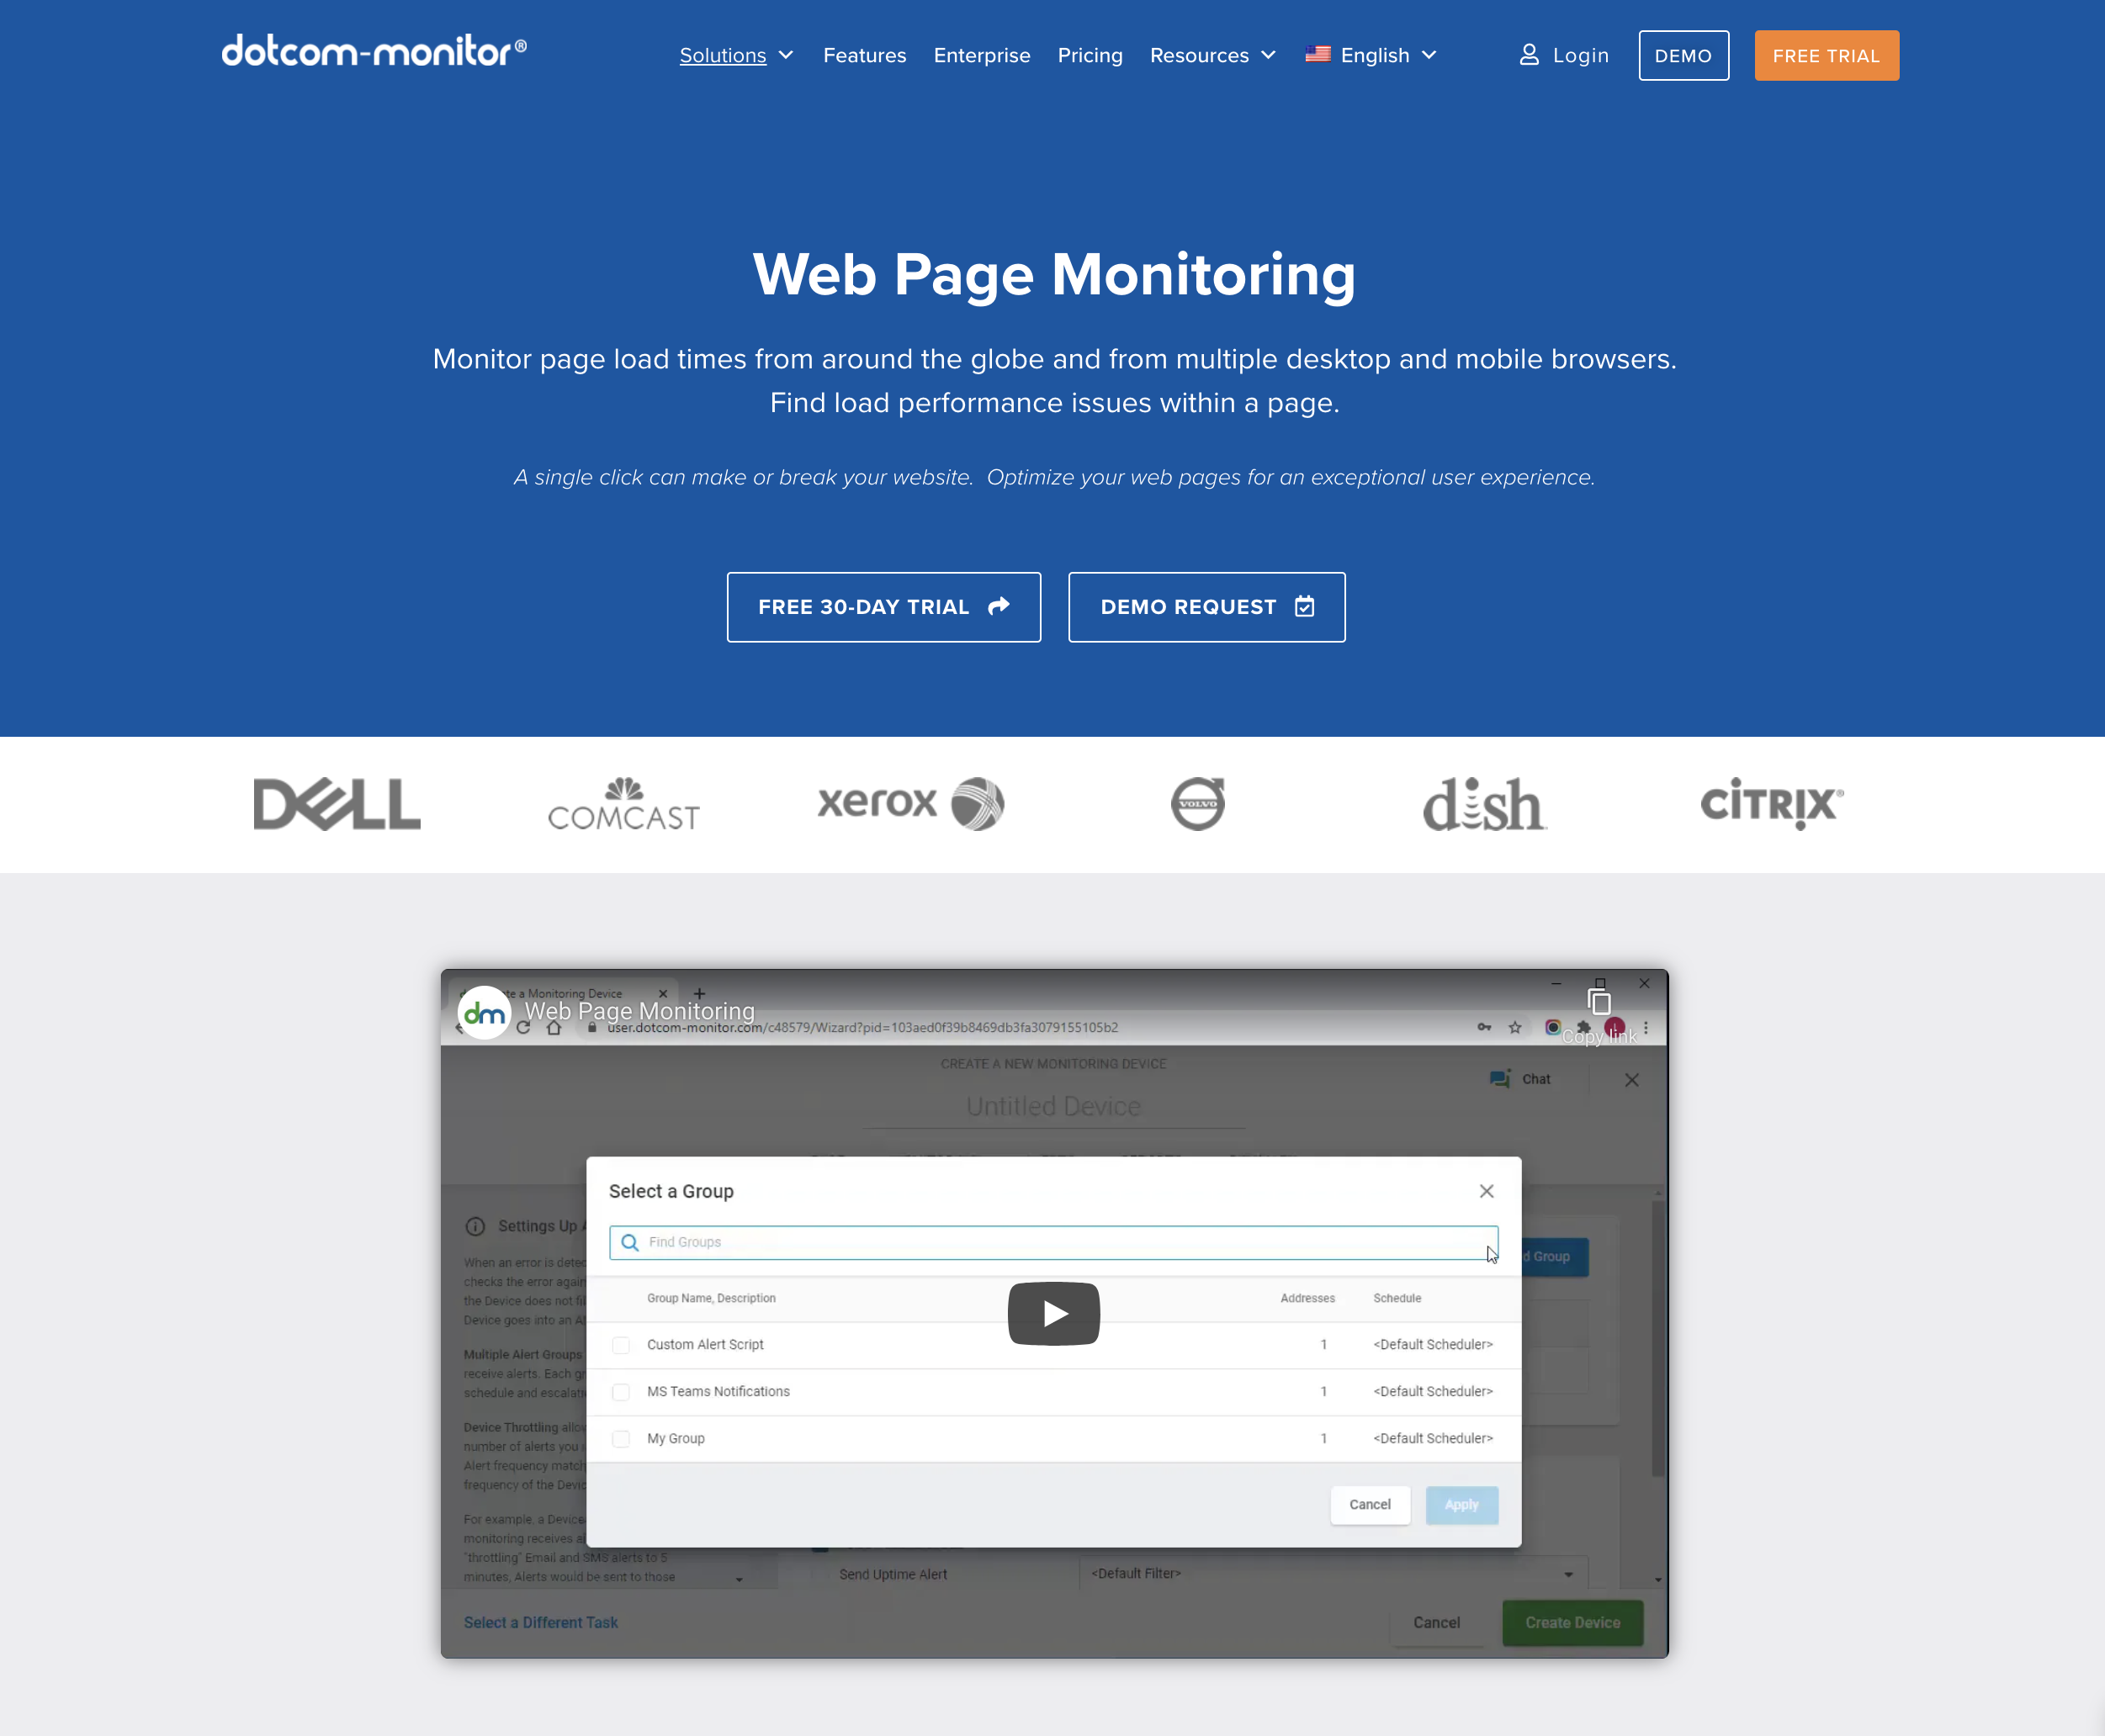Screen dimensions: 2105x1736
Task: Click the user account icon in top navigation
Action: (x=1528, y=54)
